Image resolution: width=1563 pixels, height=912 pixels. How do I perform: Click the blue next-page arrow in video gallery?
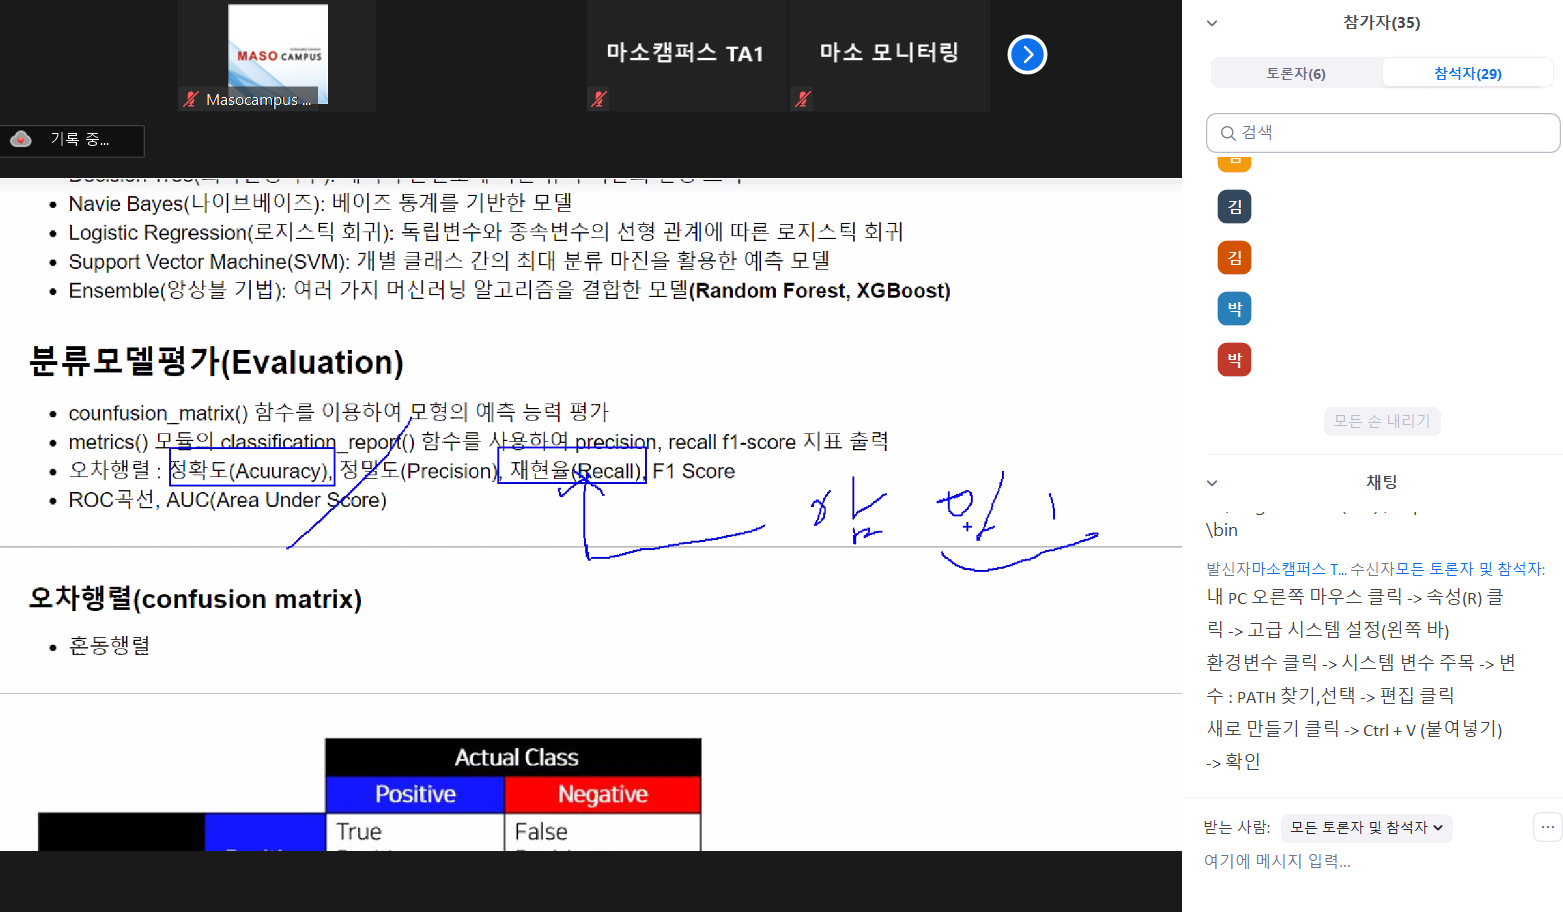click(1027, 55)
